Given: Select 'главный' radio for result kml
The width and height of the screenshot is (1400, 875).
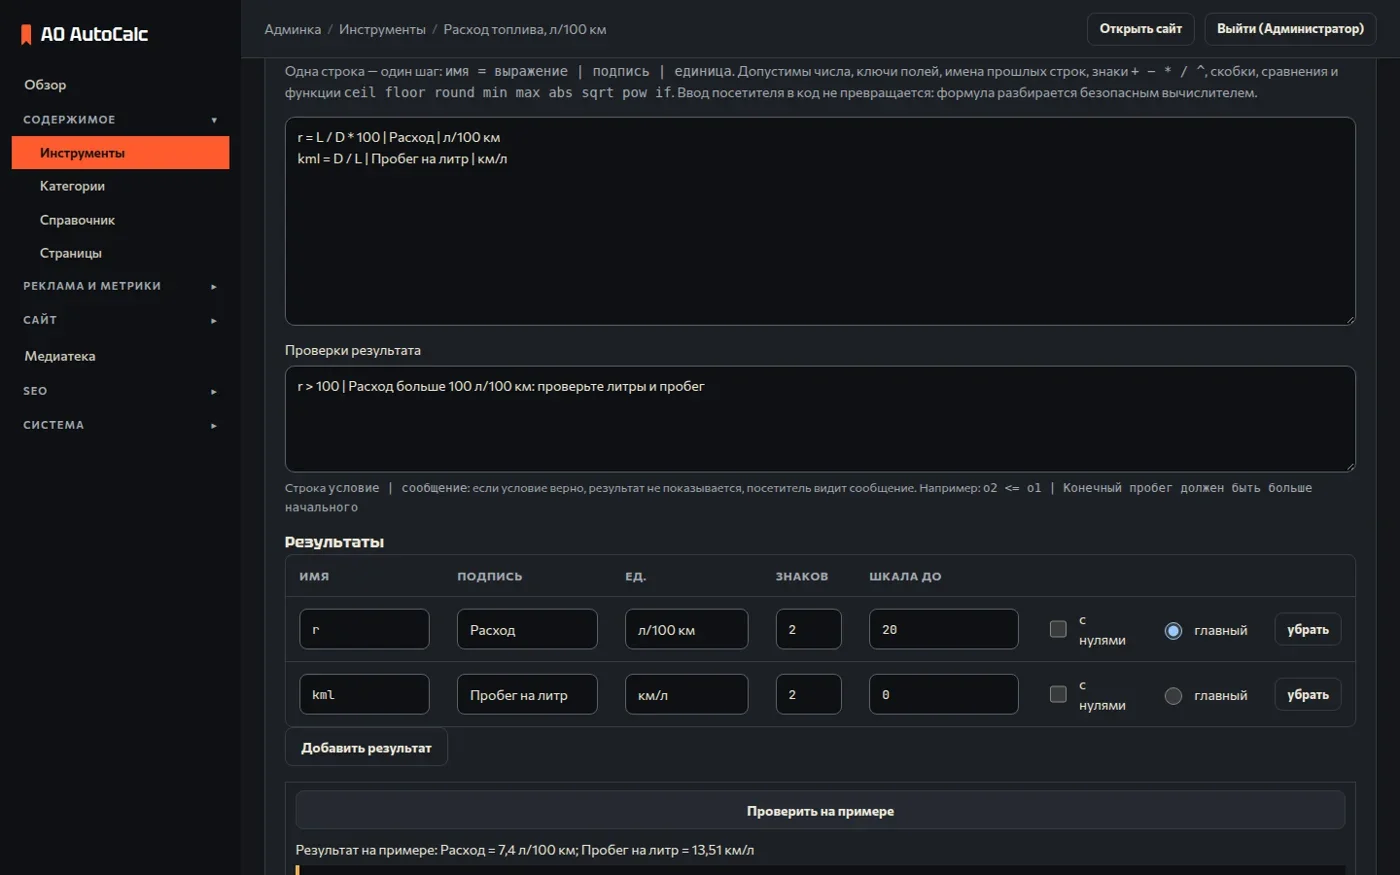Looking at the screenshot, I should (1174, 695).
